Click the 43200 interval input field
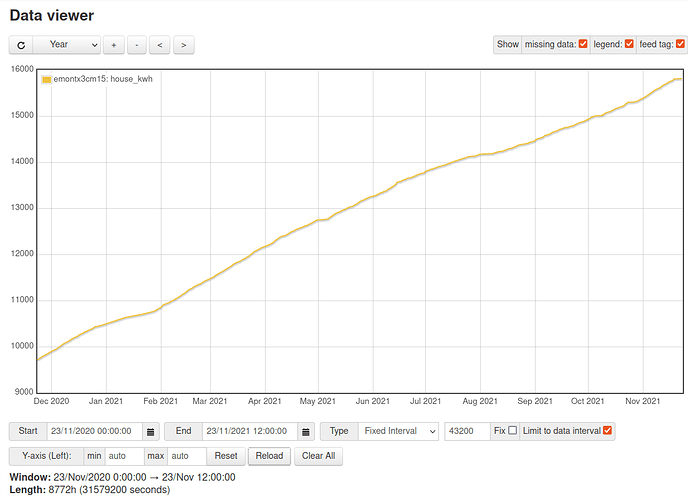The width and height of the screenshot is (688, 500). tap(467, 431)
